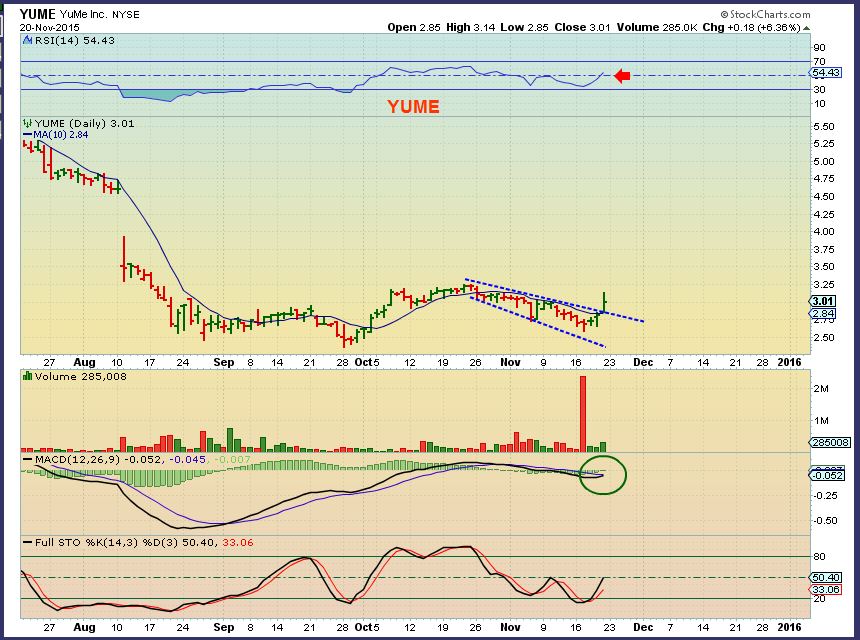
Task: Click the Volume 285.0K header value
Action: 657,27
